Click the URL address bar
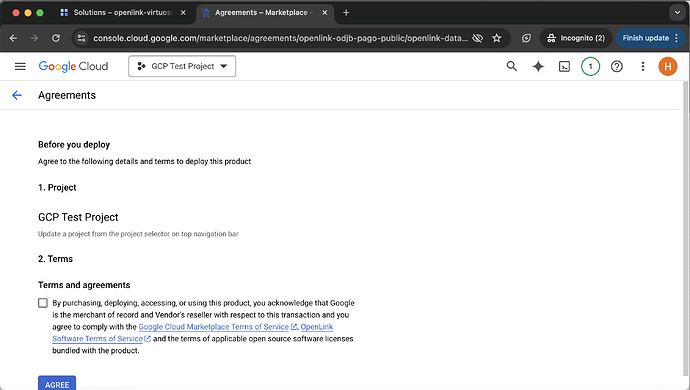Screen dimensions: 690x390 pyautogui.click(x=280, y=38)
